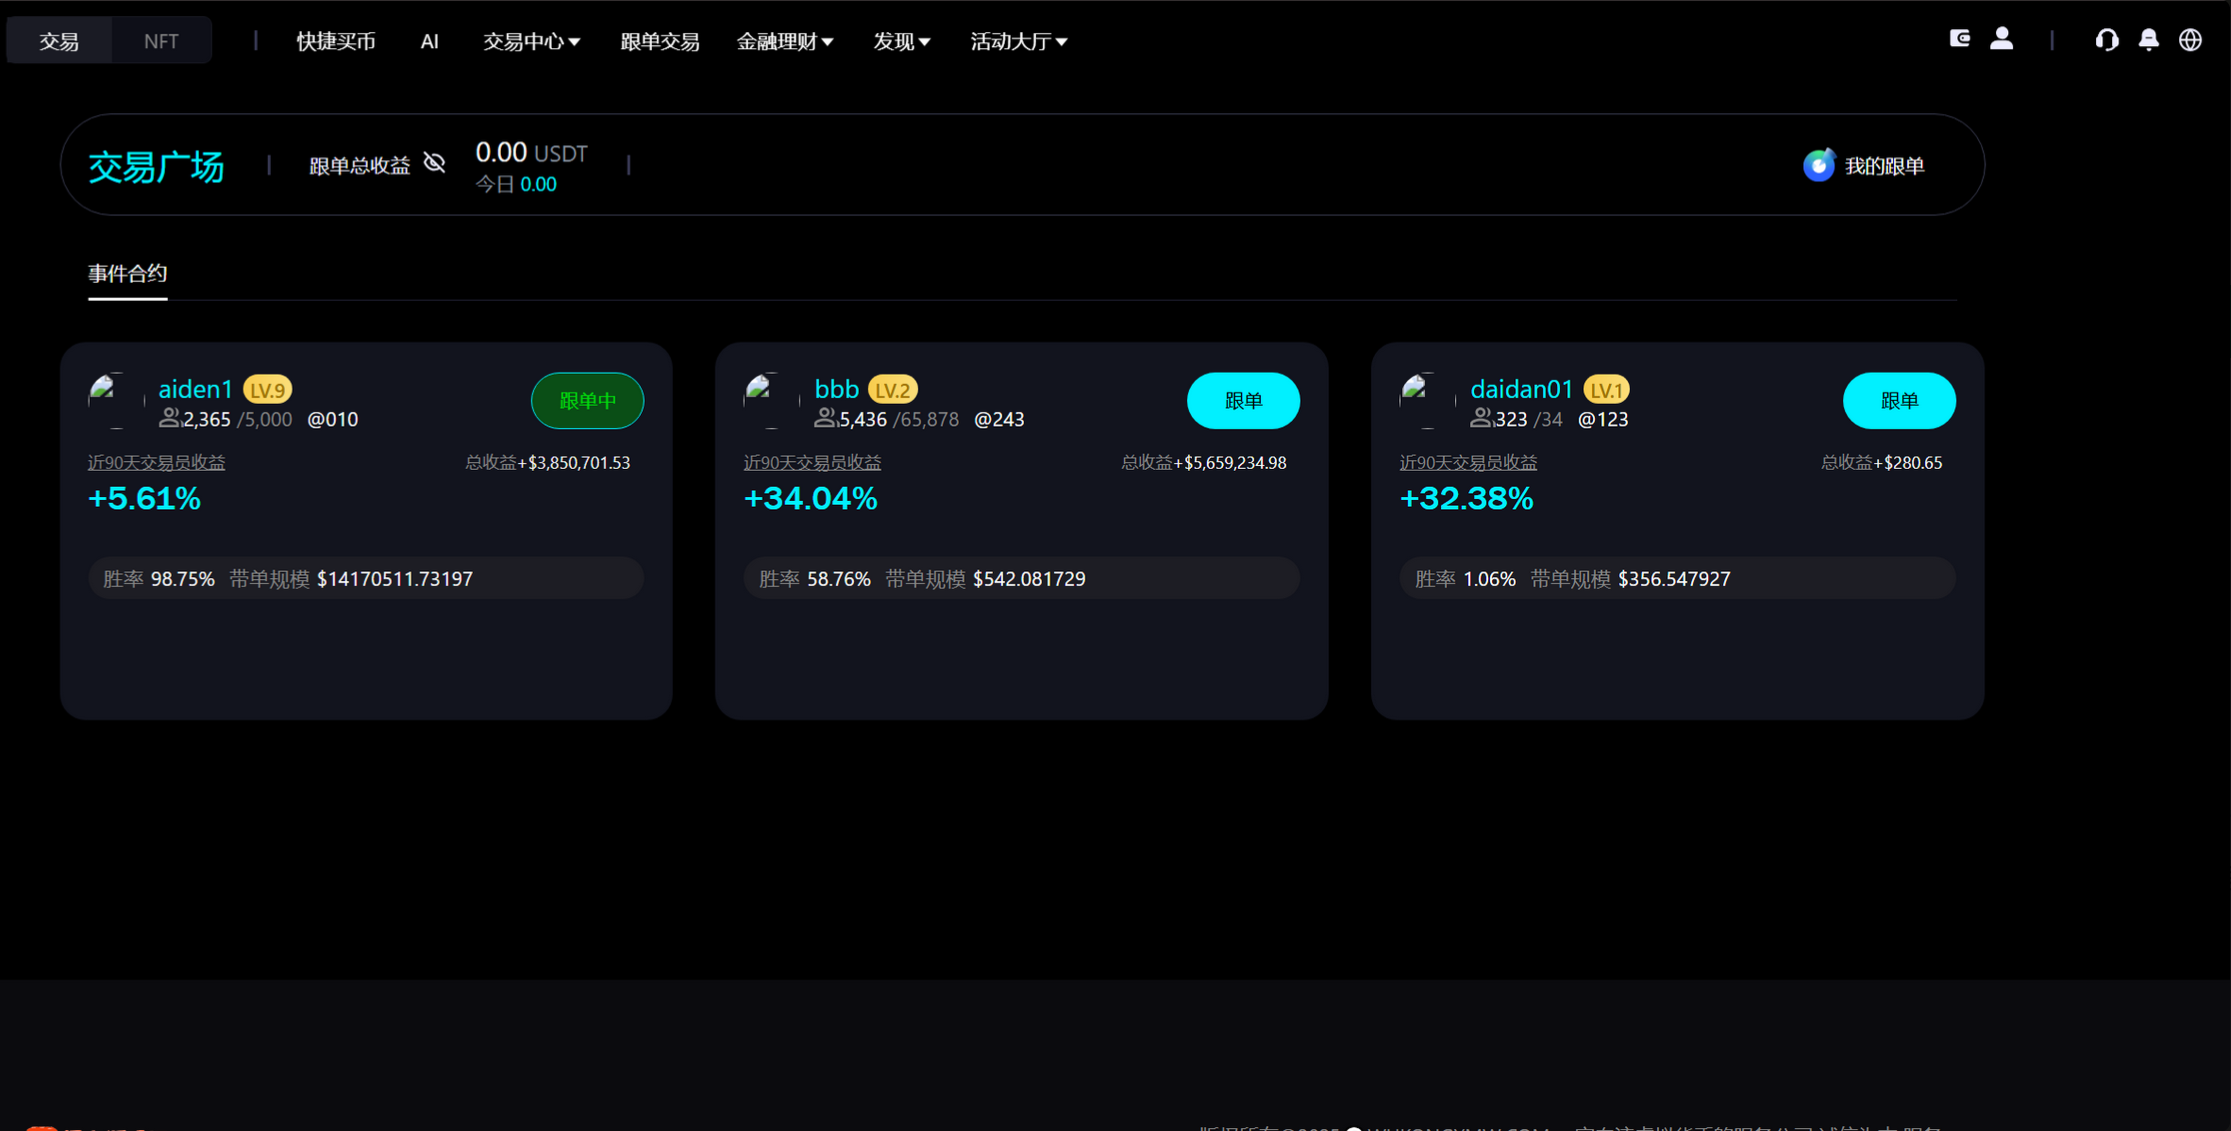
Task: Click 近90天交易员收益 link on aiden1 card
Action: (156, 462)
